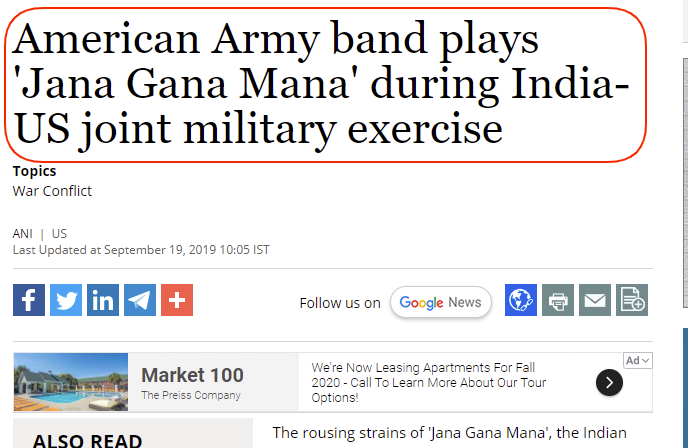This screenshot has height=448, width=688.
Task: Click the add document icon
Action: click(x=632, y=300)
